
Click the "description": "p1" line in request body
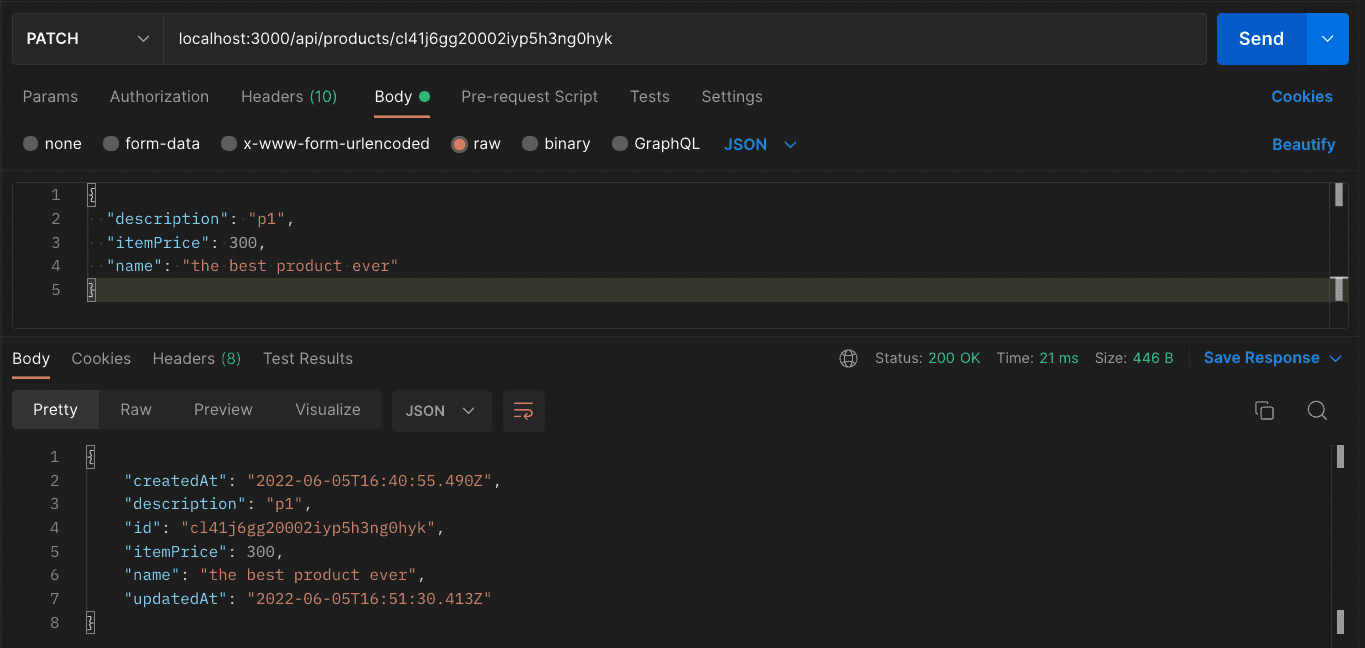tap(202, 219)
